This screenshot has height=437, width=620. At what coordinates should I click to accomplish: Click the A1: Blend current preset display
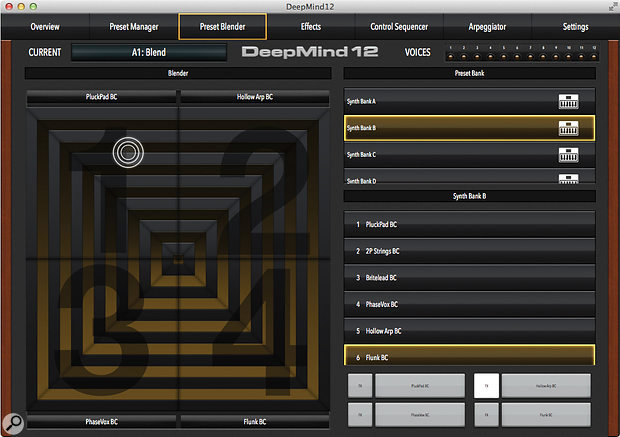click(149, 52)
